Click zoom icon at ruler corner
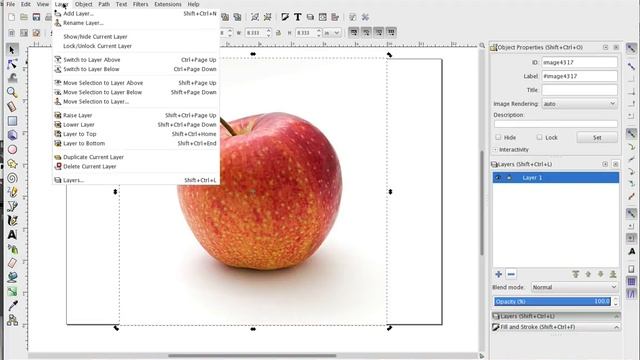640x360 pixels. tap(482, 45)
